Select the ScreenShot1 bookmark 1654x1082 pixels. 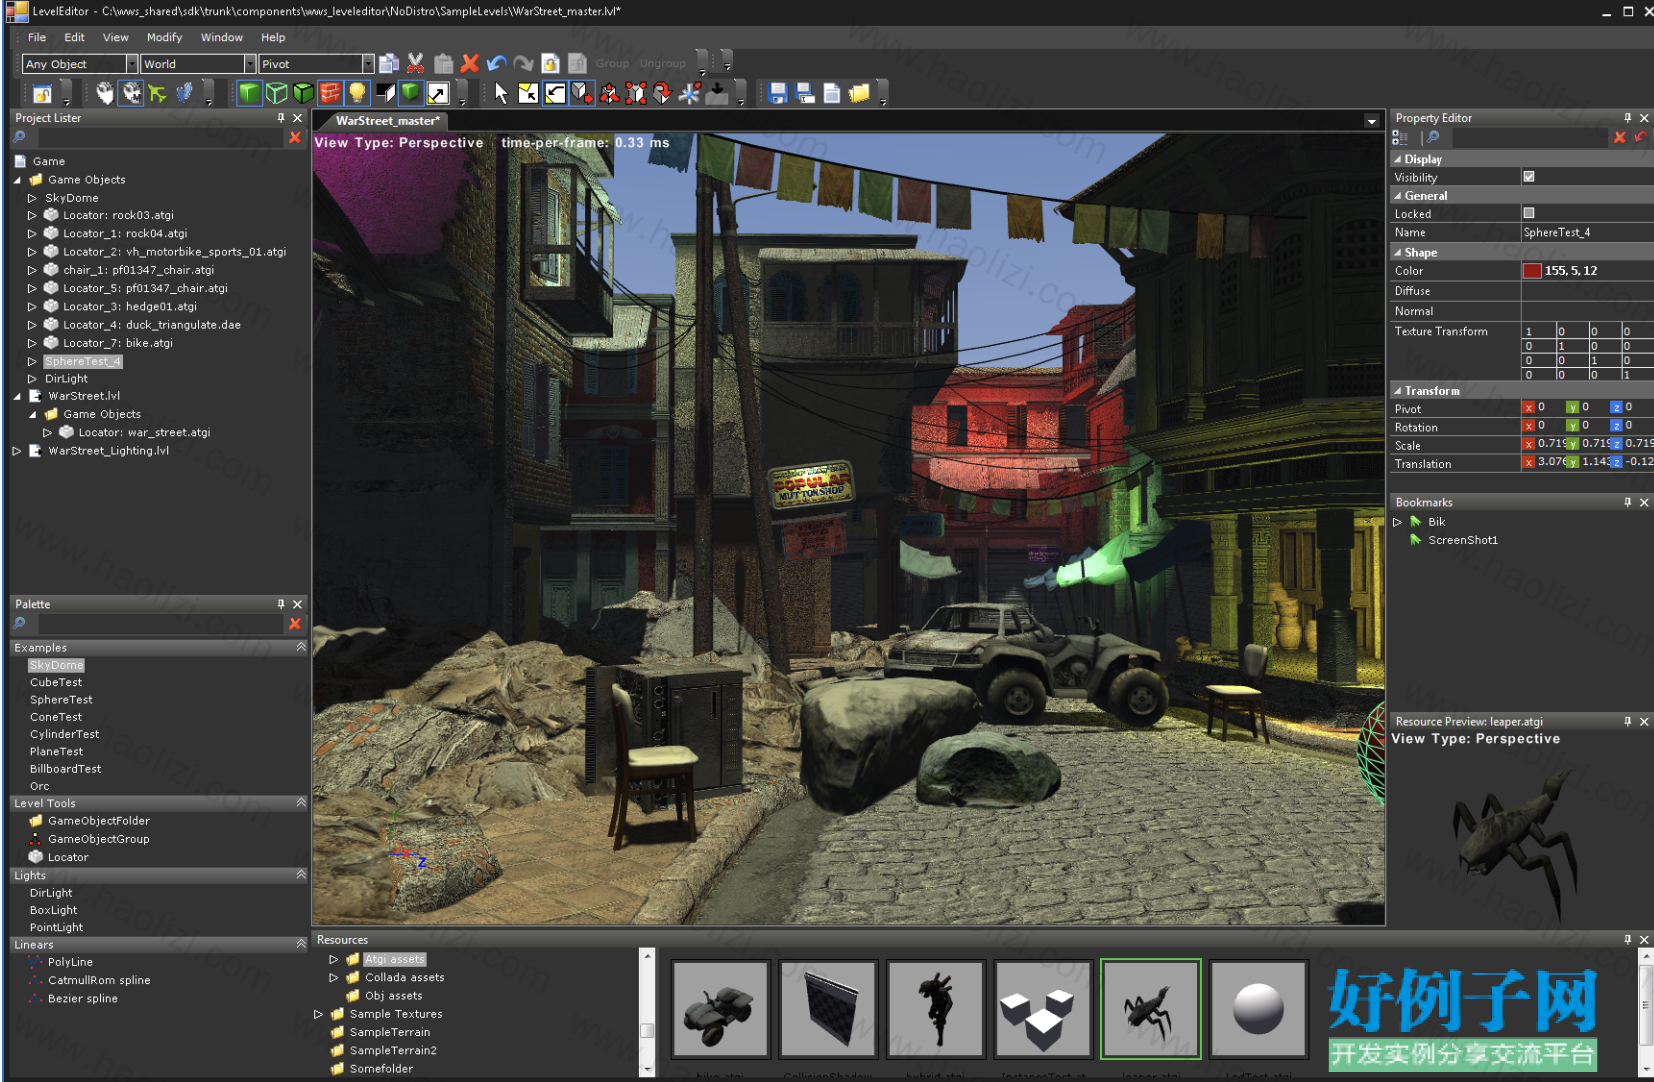(1463, 540)
